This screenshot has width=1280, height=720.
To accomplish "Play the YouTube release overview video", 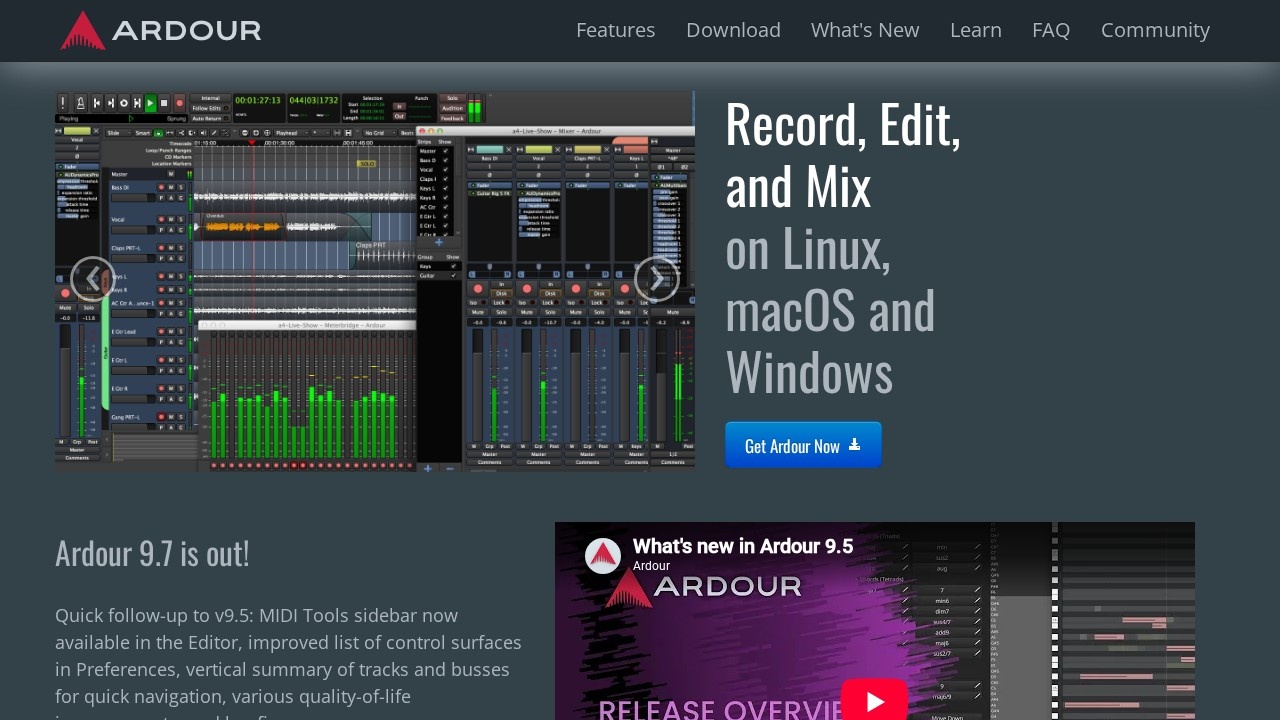I will [874, 702].
